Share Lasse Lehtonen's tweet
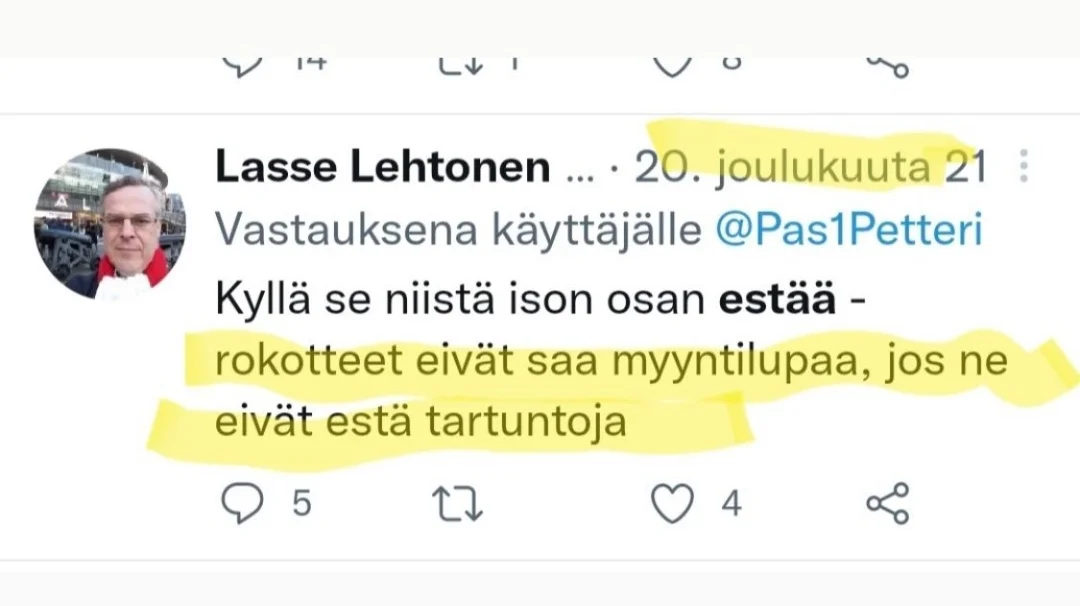This screenshot has width=1080, height=606. point(887,503)
